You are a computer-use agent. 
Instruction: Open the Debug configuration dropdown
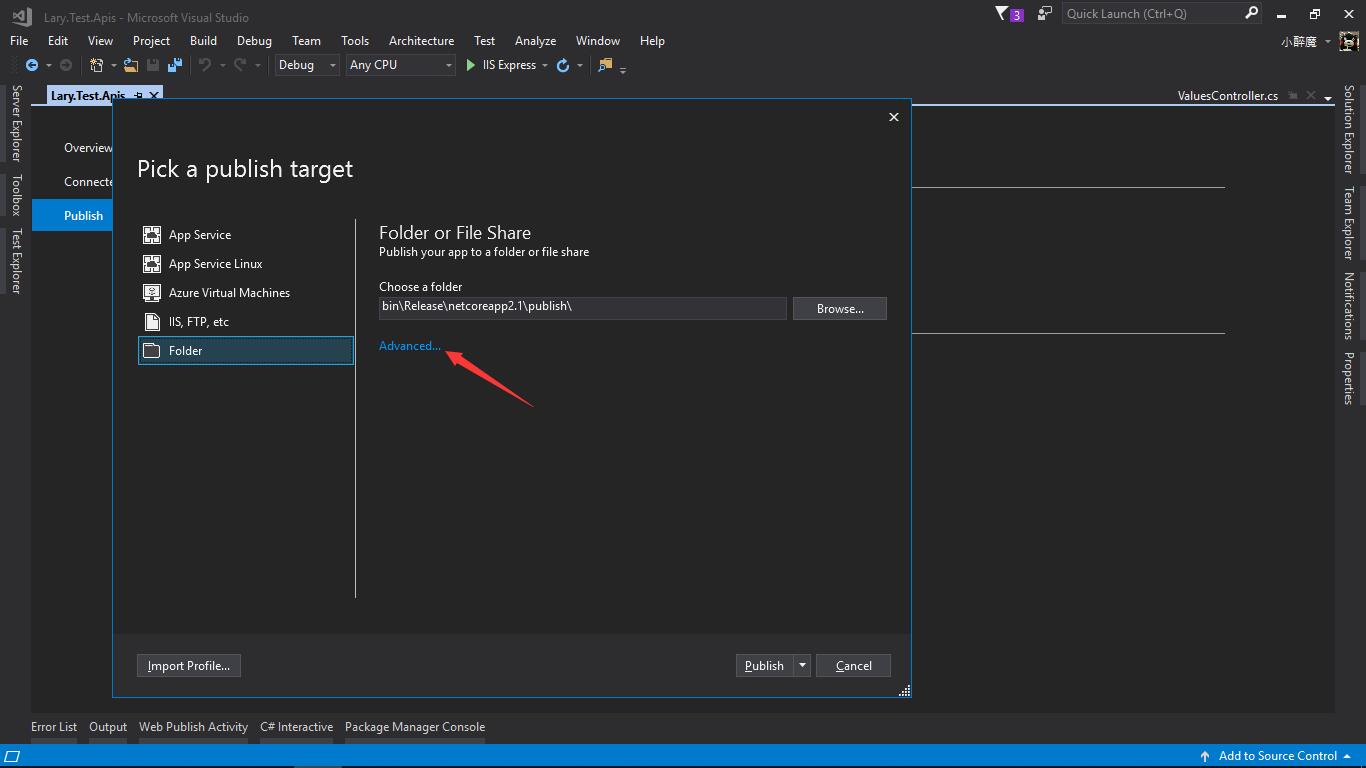click(308, 65)
